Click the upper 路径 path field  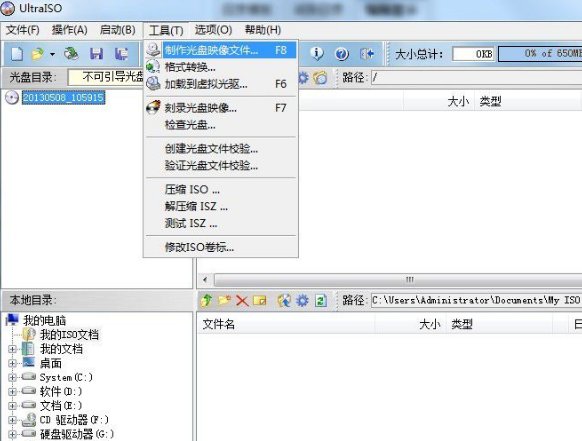click(x=476, y=78)
